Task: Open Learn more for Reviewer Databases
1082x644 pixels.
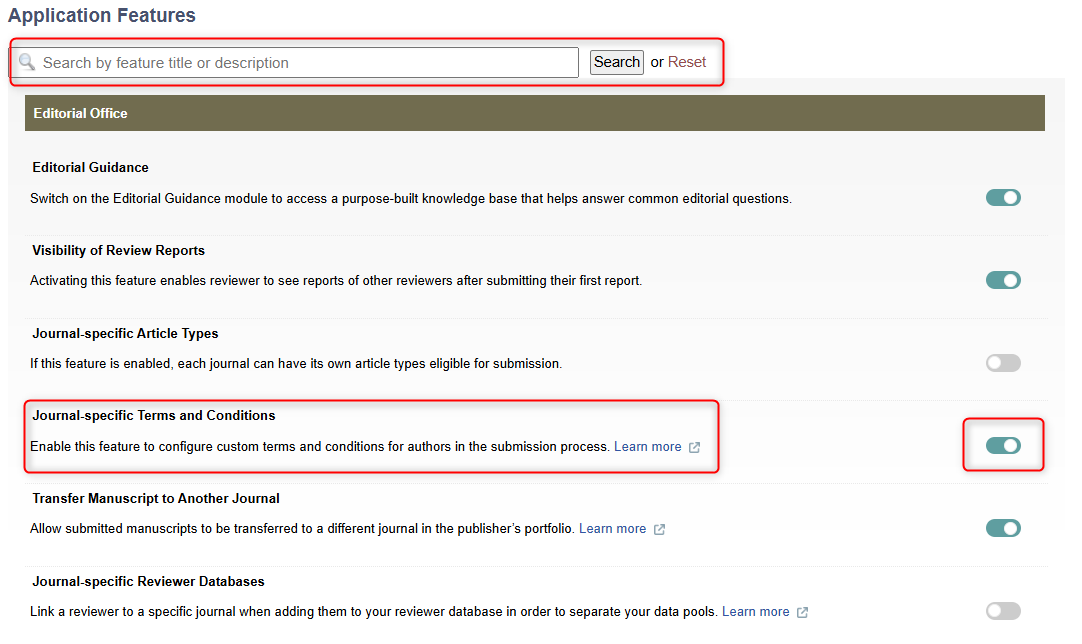Action: click(x=755, y=612)
